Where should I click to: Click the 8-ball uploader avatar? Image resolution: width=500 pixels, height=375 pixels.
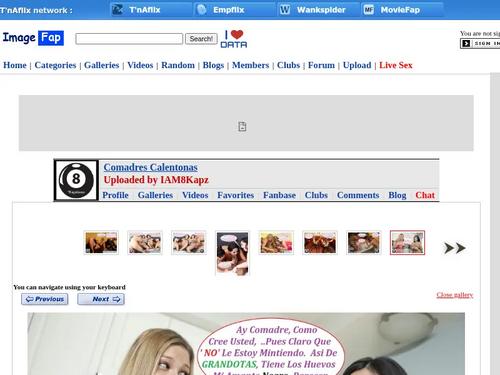76,180
